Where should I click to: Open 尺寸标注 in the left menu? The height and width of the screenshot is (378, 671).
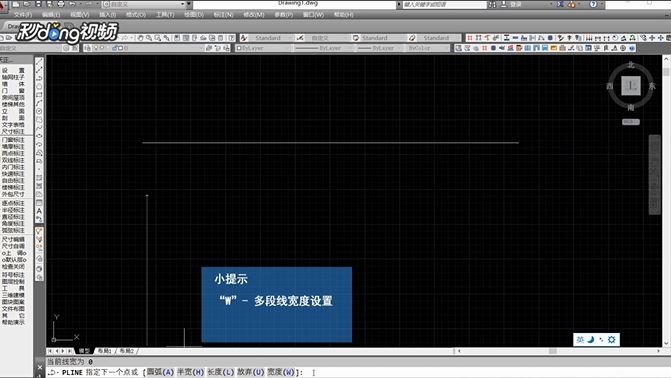[x=13, y=131]
